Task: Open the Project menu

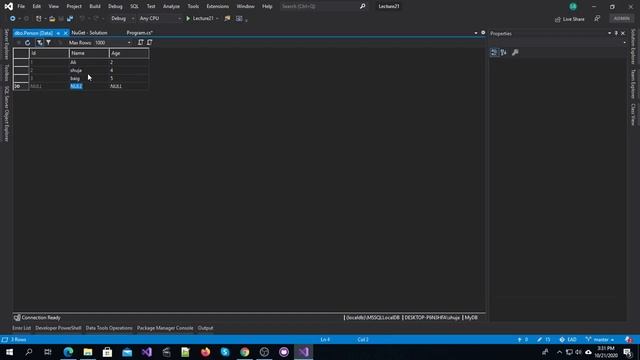Action: pyautogui.click(x=74, y=6)
